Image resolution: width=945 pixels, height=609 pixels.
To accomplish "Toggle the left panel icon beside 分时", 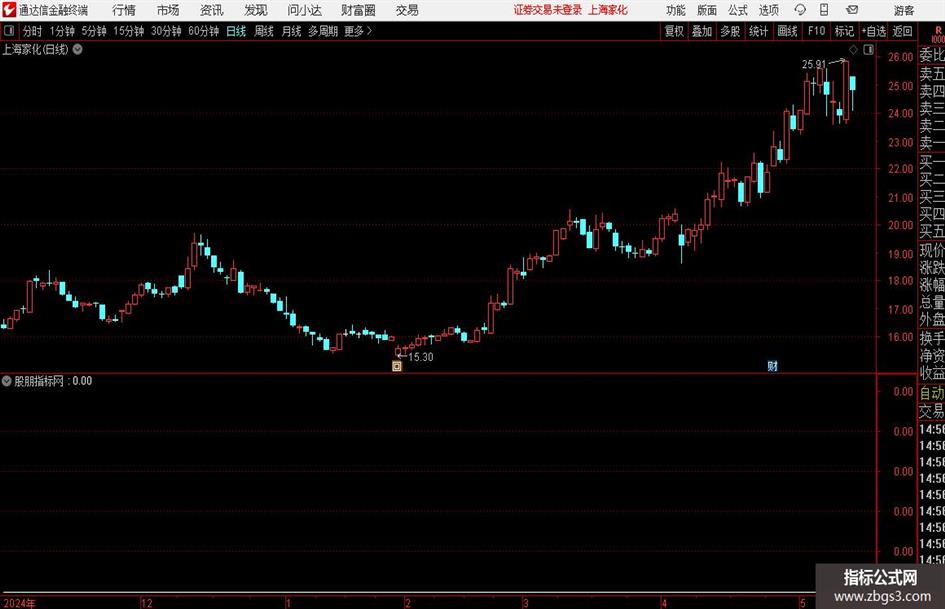I will pos(9,31).
